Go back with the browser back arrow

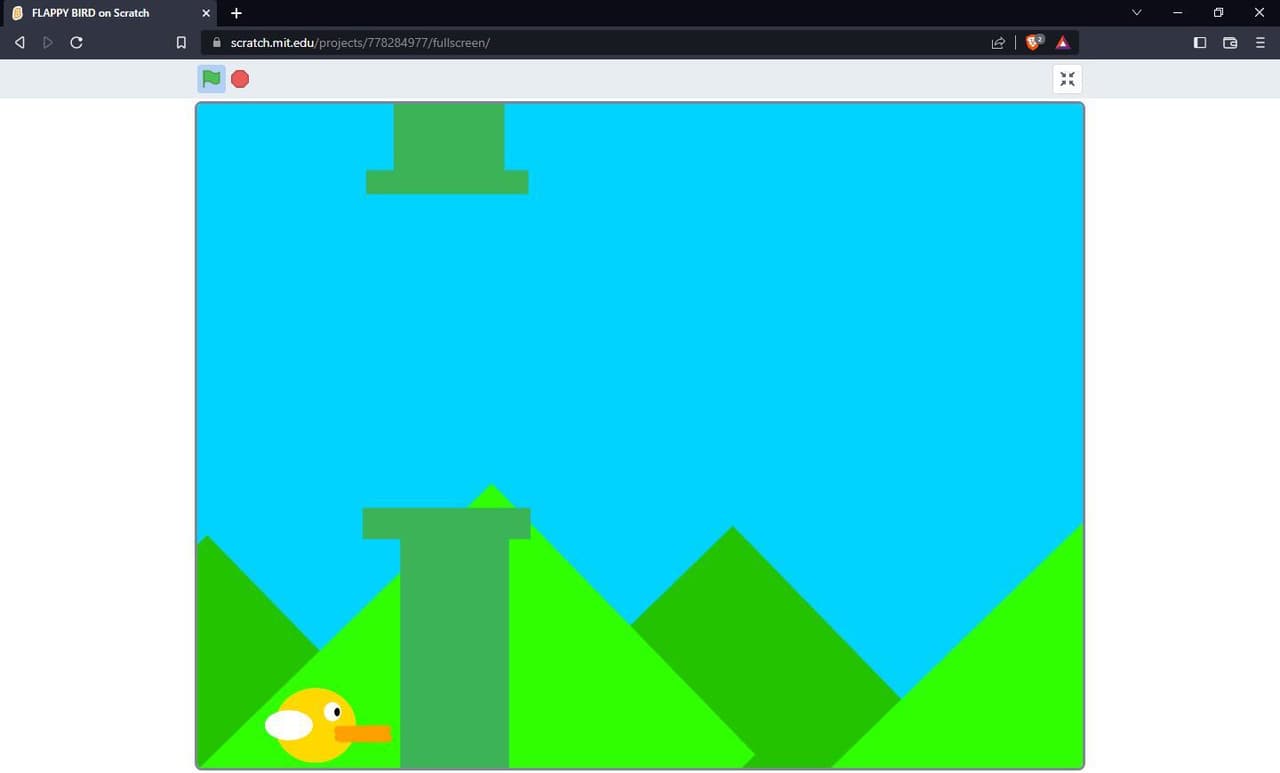(x=20, y=43)
